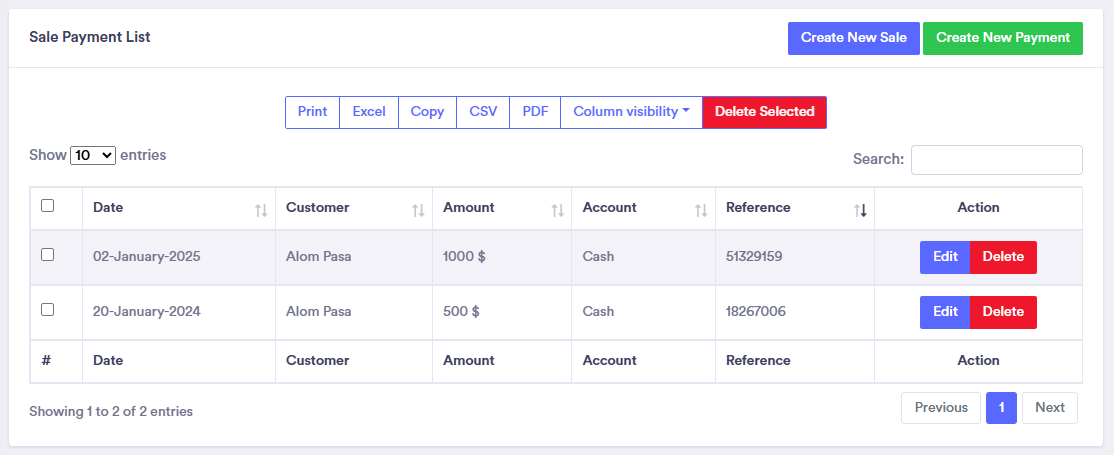Go to the Next pagination page

pyautogui.click(x=1049, y=408)
